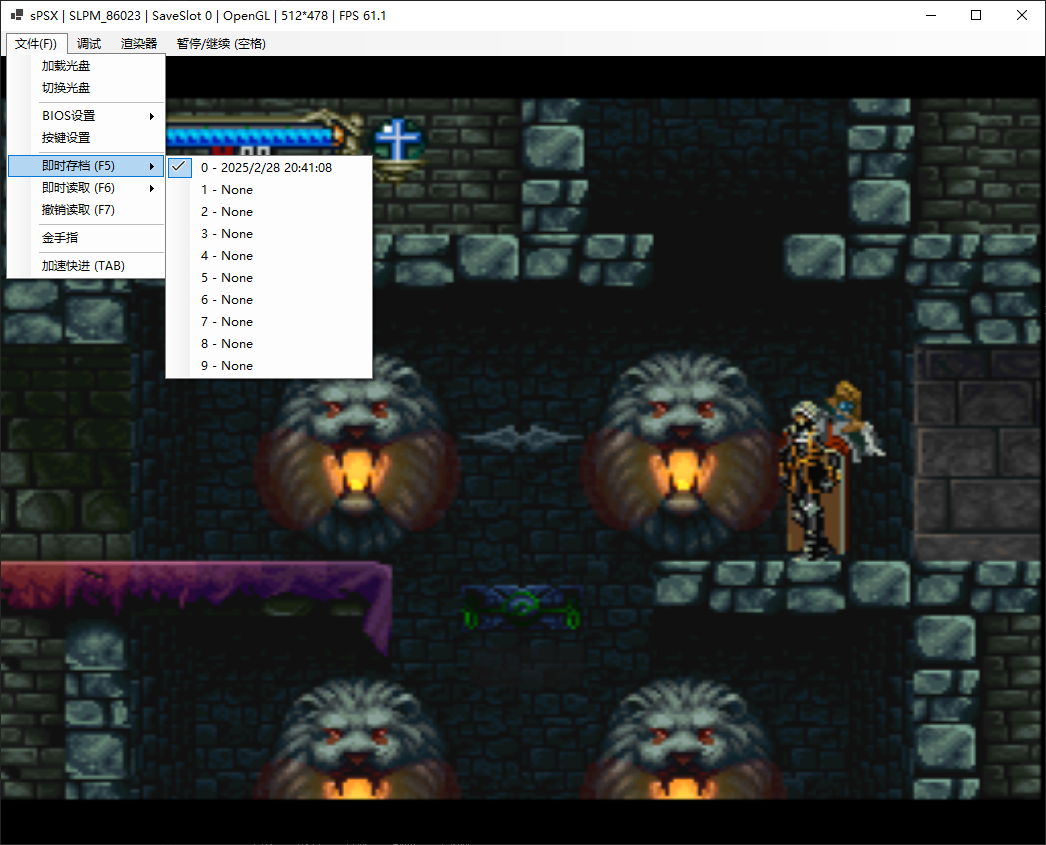
Task: Choose 切换光盘 from the file menu
Action: 86,87
